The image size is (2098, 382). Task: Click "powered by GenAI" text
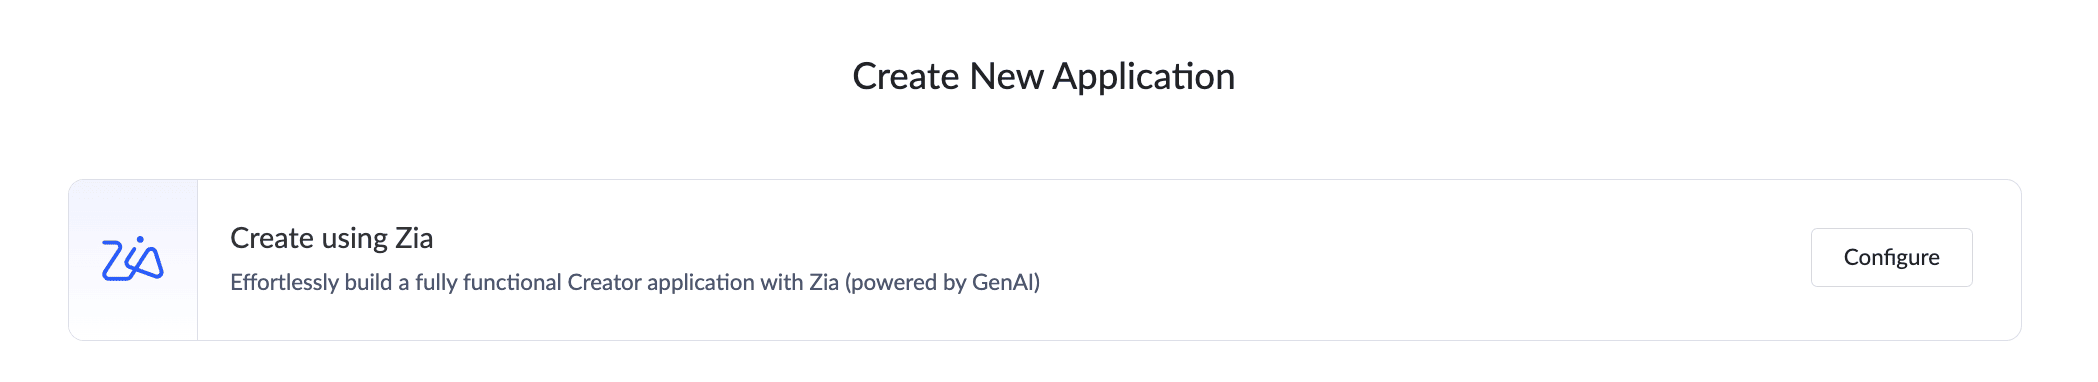click(942, 282)
